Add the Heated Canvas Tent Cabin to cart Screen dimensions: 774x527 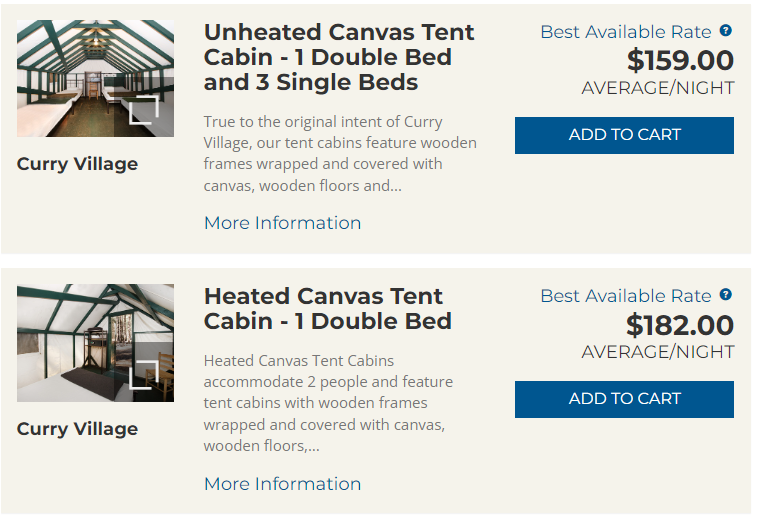(624, 399)
